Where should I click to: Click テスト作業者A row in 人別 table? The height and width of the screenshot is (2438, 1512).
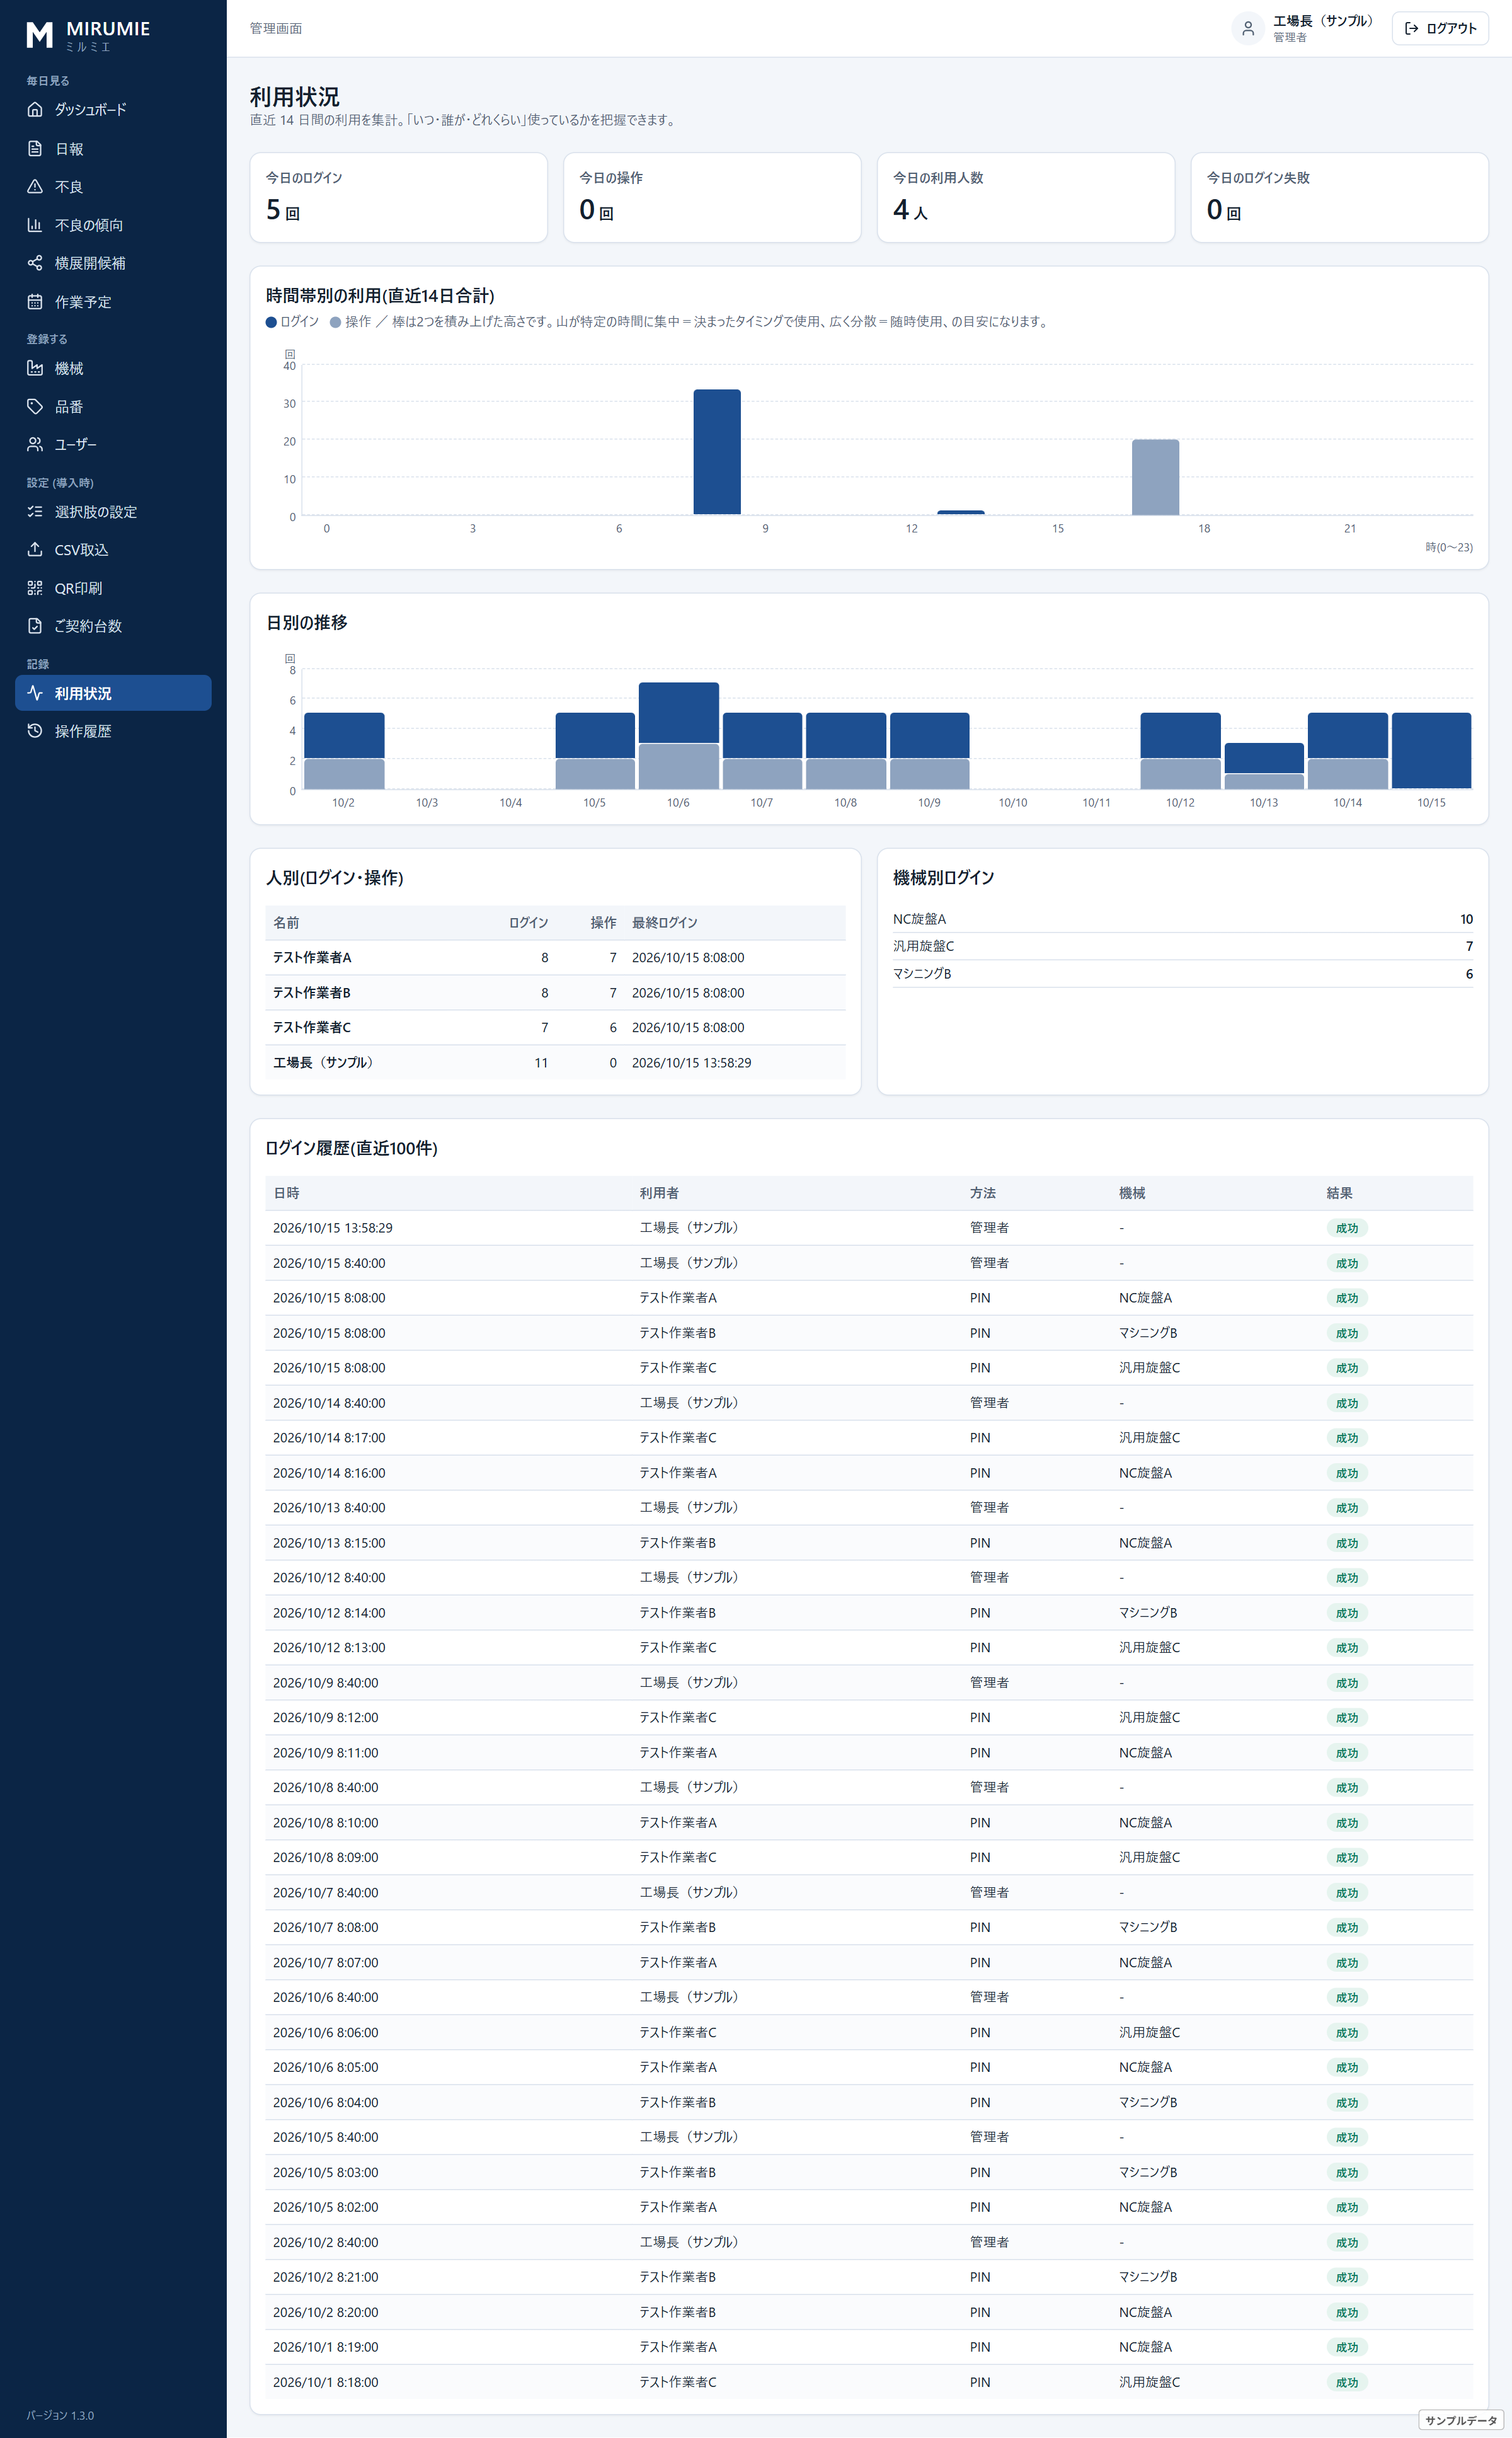tap(555, 958)
